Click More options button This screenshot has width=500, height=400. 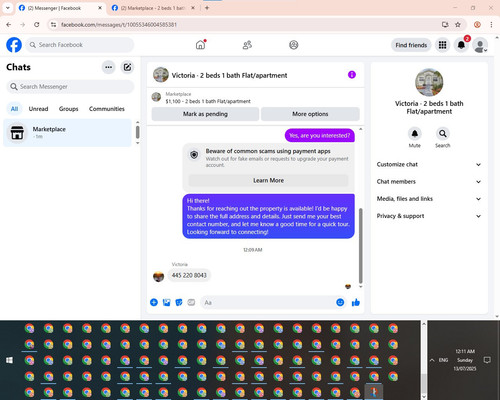click(x=310, y=114)
